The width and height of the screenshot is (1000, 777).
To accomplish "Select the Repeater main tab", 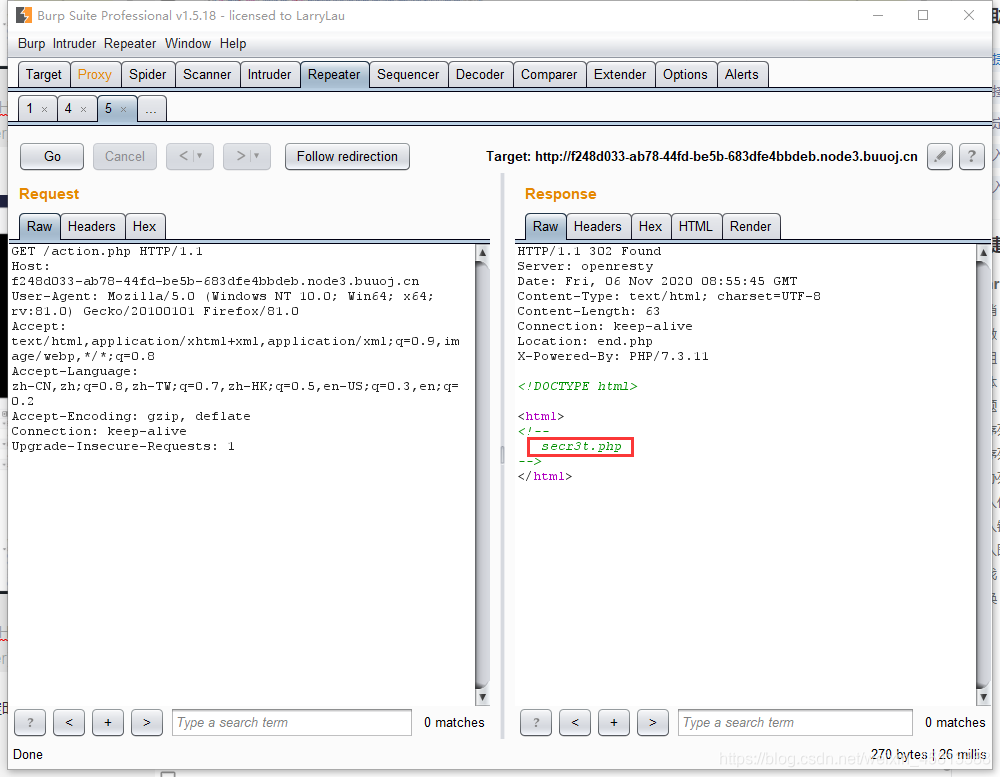I will point(334,75).
